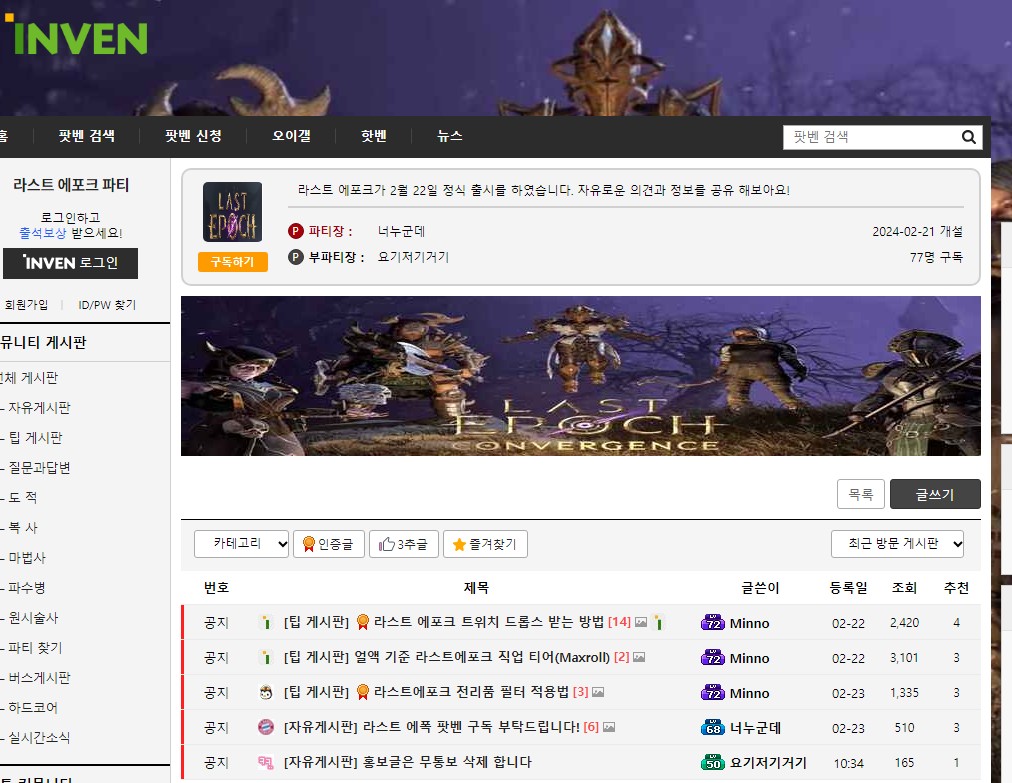Image resolution: width=1012 pixels, height=783 pixels.
Task: Open 팟벤 신청 in the nav bar
Action: 193,136
